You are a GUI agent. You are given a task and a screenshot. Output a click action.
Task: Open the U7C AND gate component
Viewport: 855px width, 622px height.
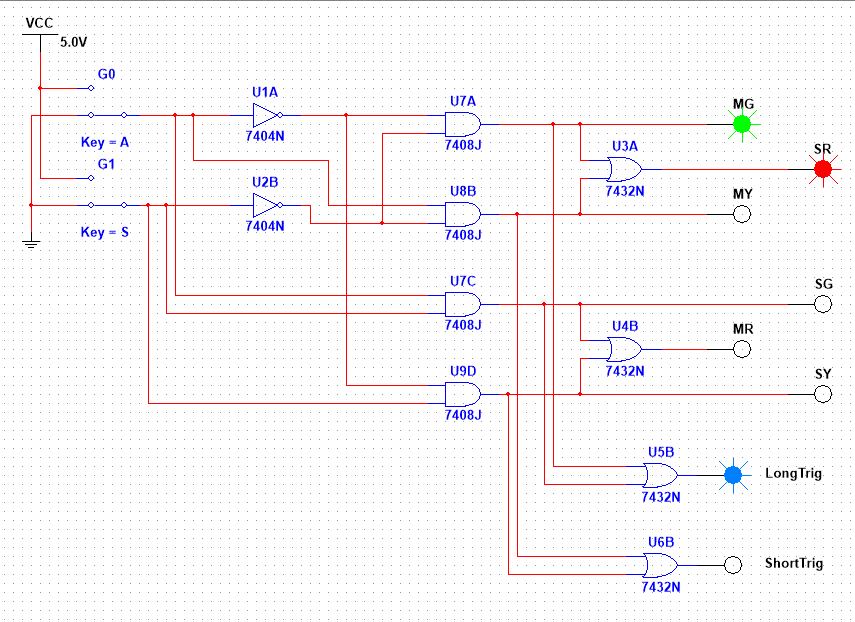tap(461, 303)
